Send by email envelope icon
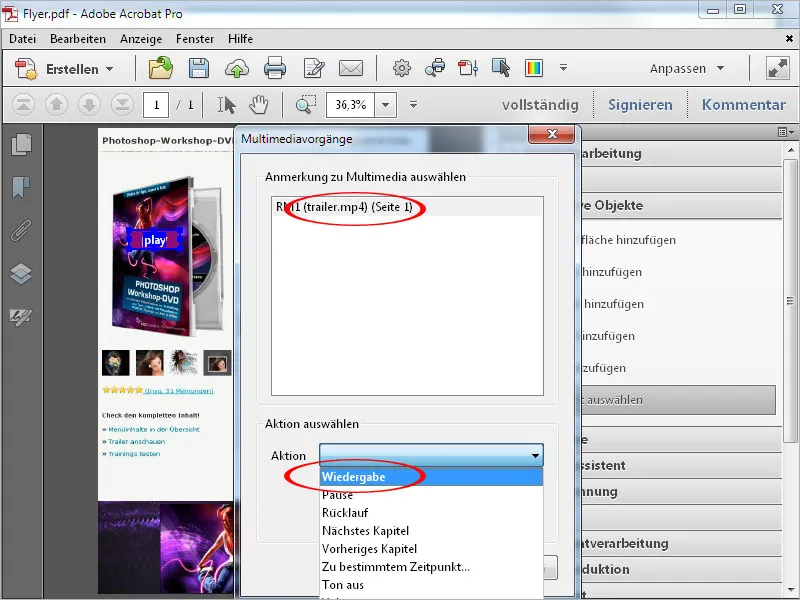Viewport: 800px width, 600px height. (351, 68)
